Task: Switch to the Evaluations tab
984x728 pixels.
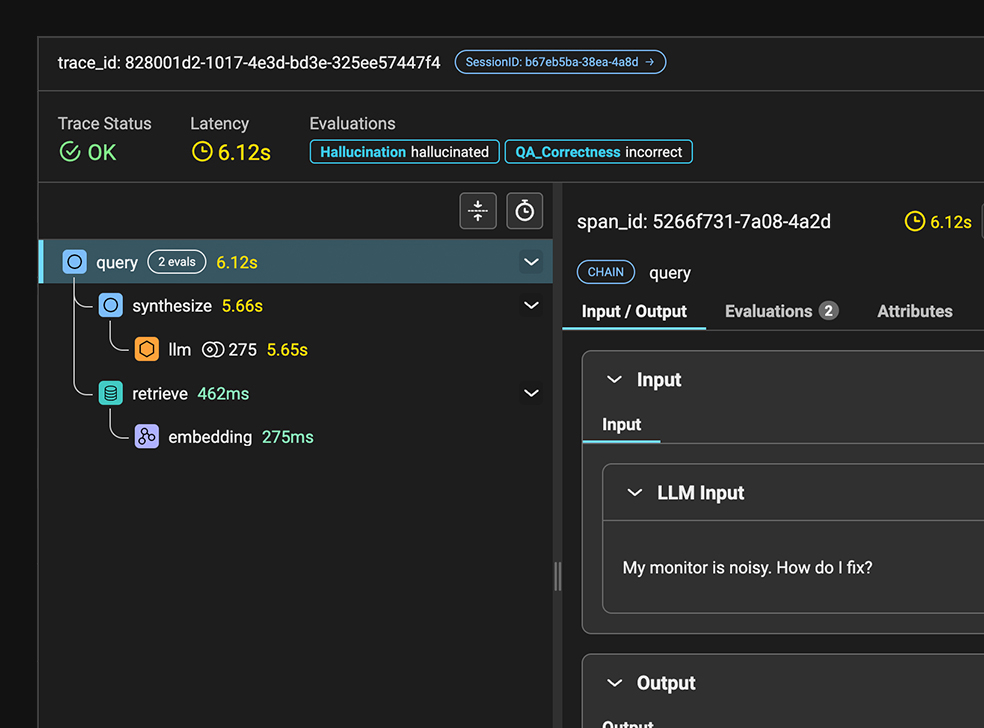Action: tap(780, 311)
